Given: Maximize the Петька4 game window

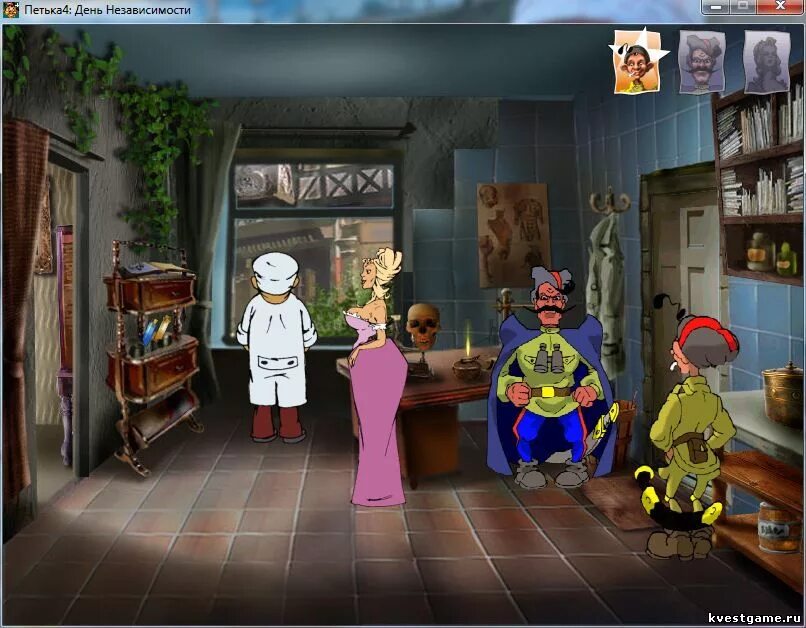Looking at the screenshot, I should 743,7.
